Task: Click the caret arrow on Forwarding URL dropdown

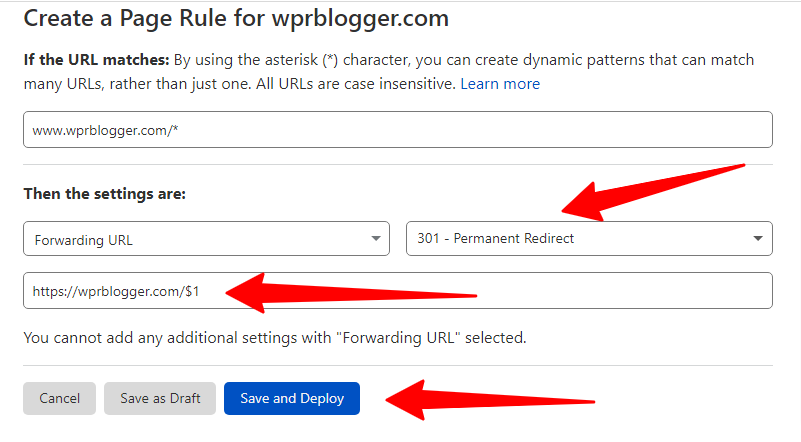Action: tap(375, 239)
